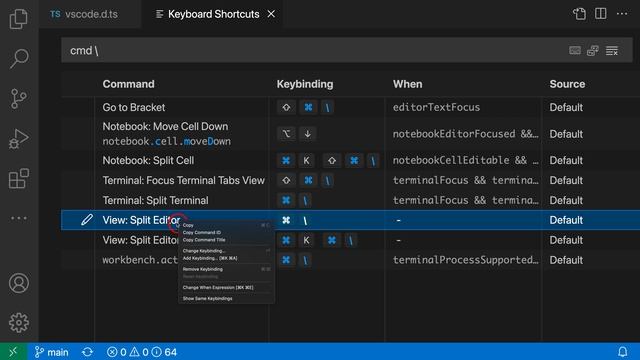Viewport: 640px width, 360px height.
Task: Open the Search view in activity bar
Action: tap(19, 58)
